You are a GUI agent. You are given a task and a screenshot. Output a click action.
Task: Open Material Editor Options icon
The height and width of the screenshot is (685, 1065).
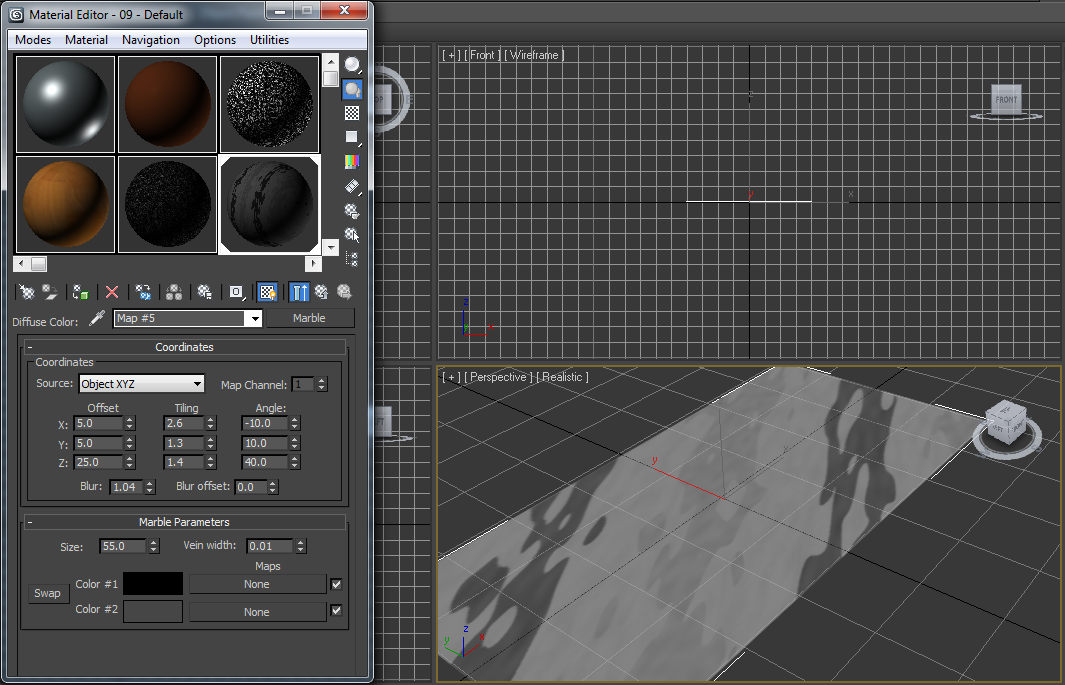point(353,211)
